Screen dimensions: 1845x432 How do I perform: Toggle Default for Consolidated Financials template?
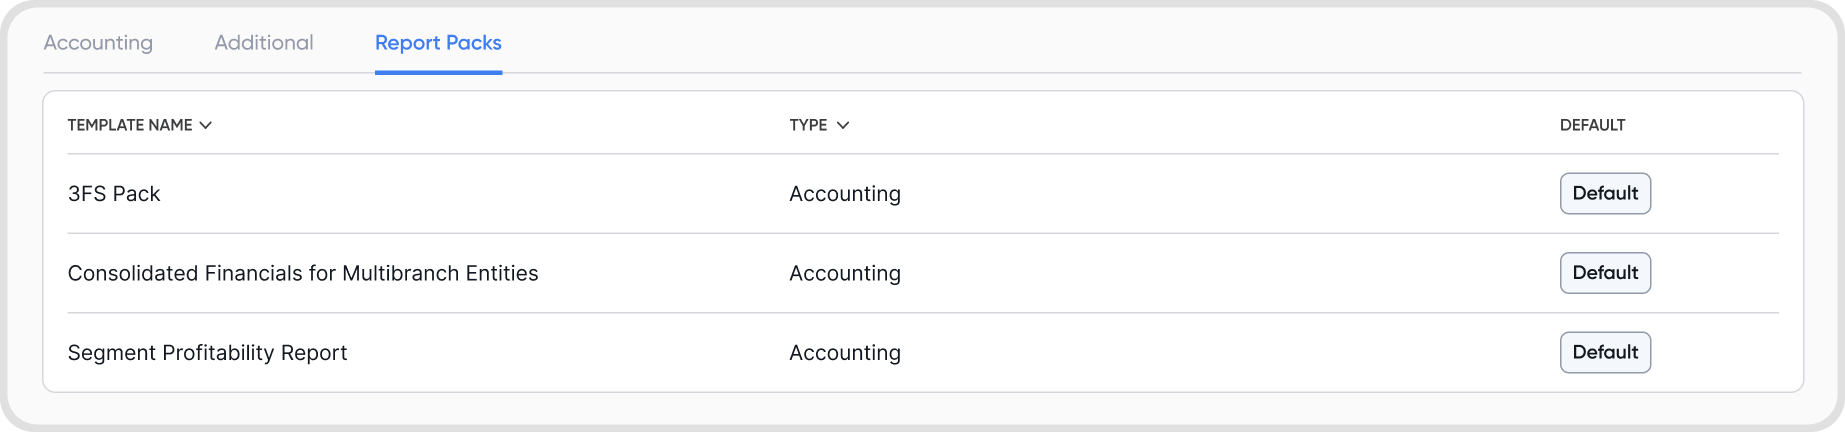point(1605,273)
